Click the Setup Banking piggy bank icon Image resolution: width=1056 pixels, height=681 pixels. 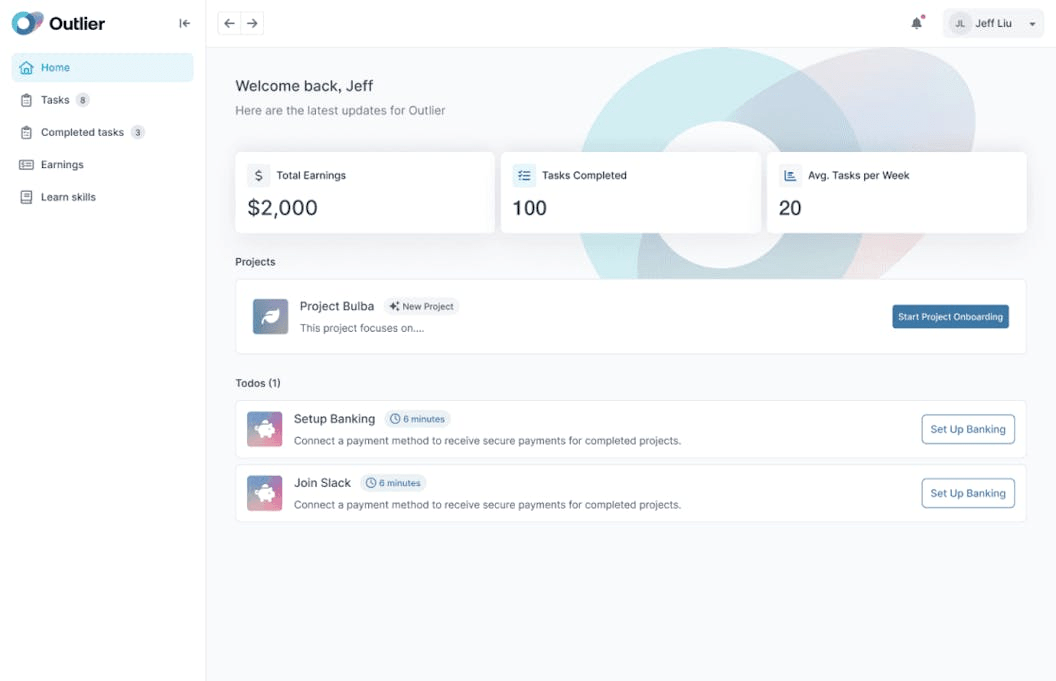[265, 429]
